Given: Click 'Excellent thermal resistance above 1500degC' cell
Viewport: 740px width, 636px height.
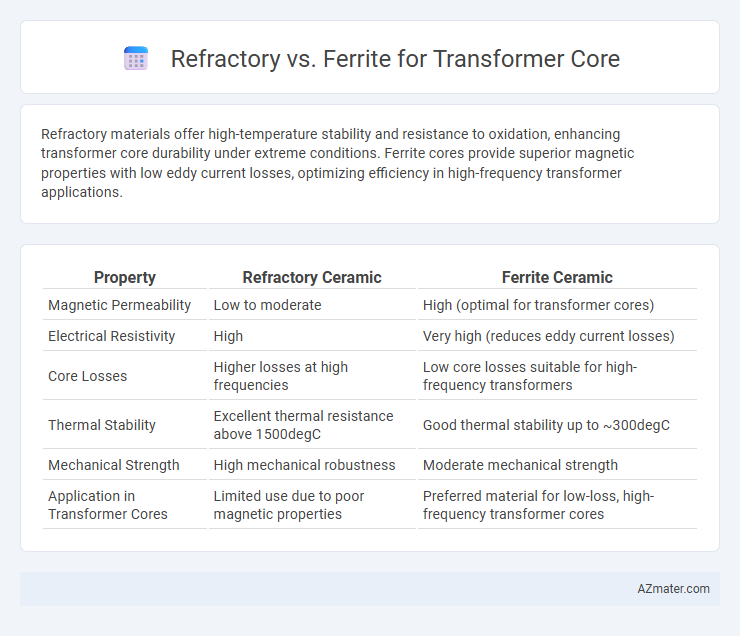Looking at the screenshot, I should (x=303, y=425).
